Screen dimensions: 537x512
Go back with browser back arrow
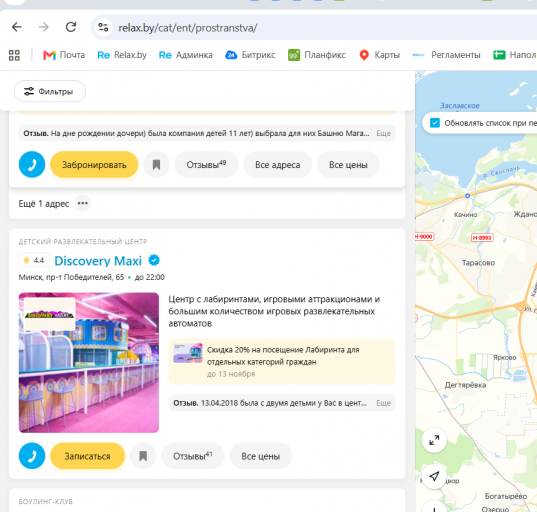(x=16, y=27)
